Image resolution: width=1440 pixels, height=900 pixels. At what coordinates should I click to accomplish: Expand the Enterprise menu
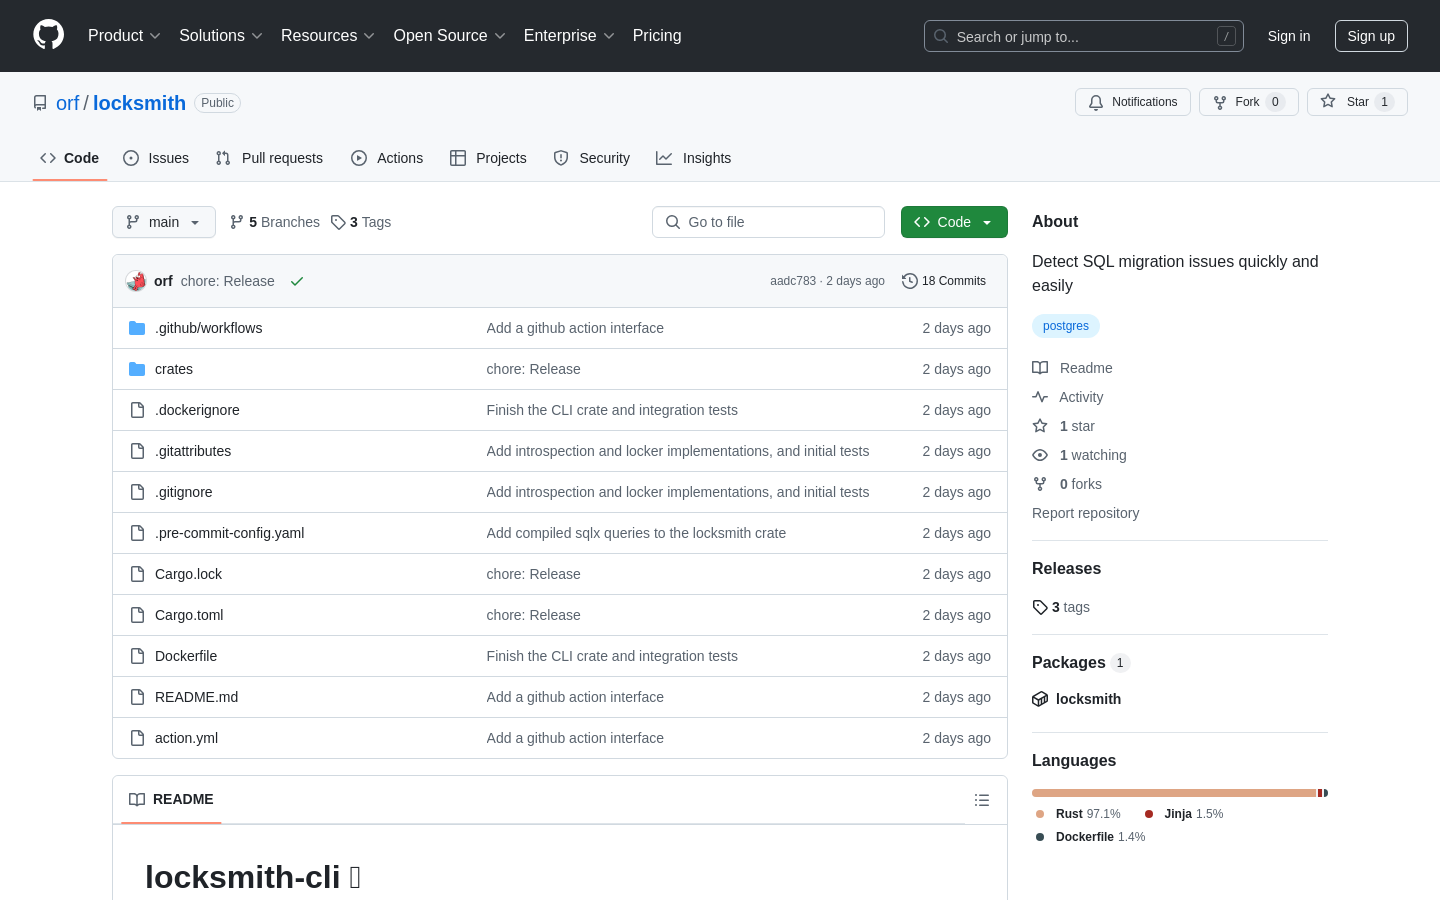(569, 35)
